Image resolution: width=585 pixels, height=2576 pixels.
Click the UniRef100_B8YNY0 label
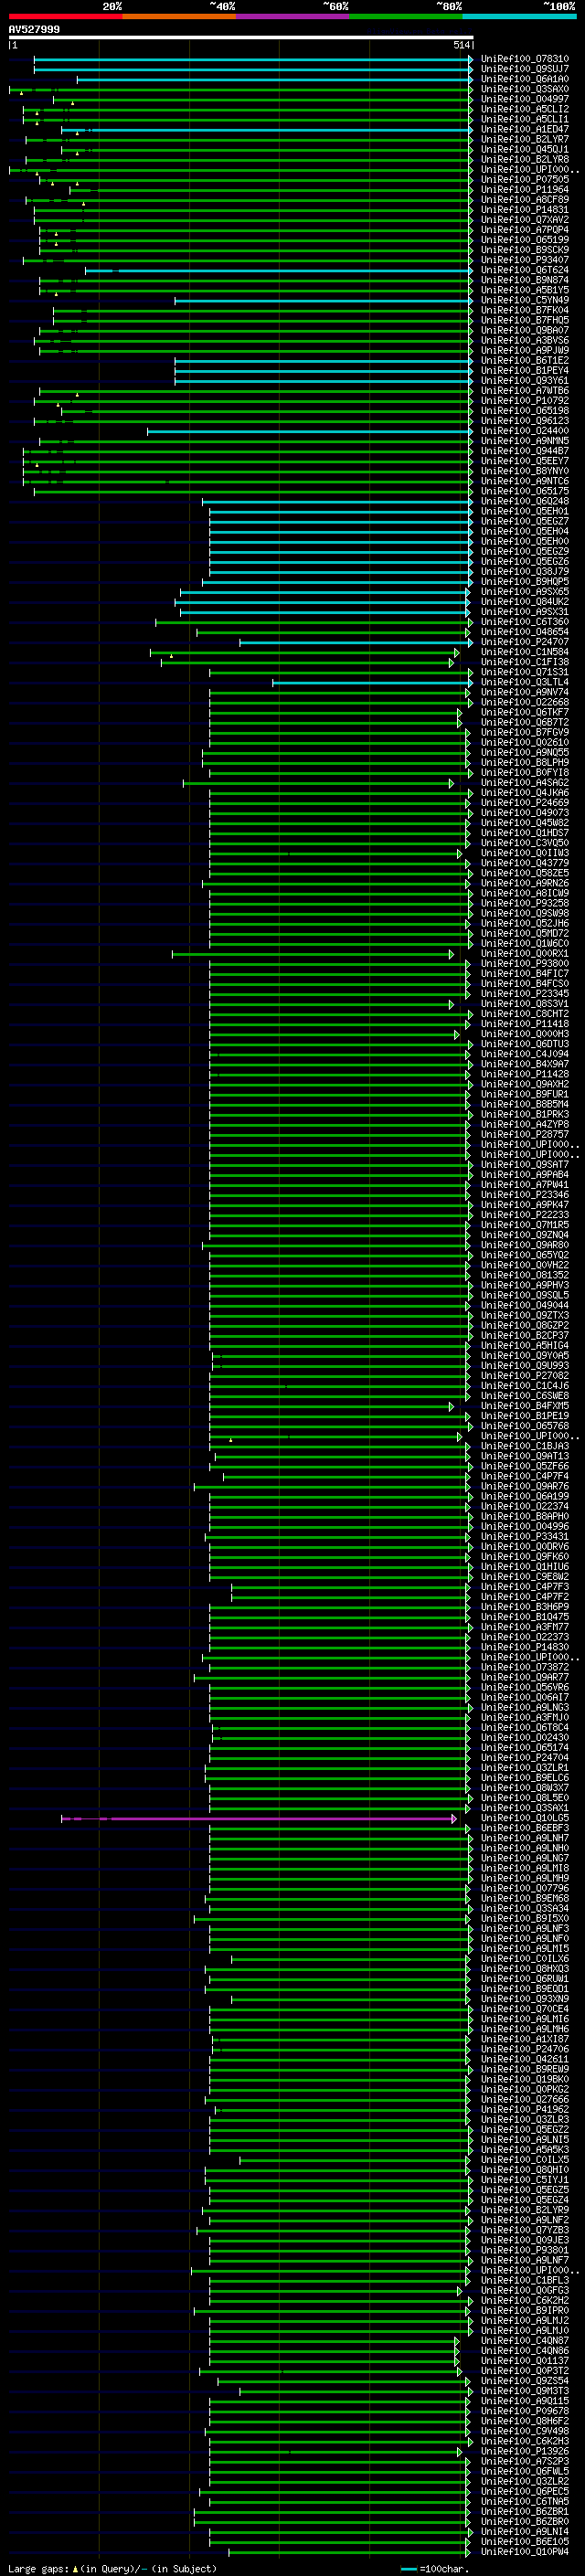coord(525,471)
